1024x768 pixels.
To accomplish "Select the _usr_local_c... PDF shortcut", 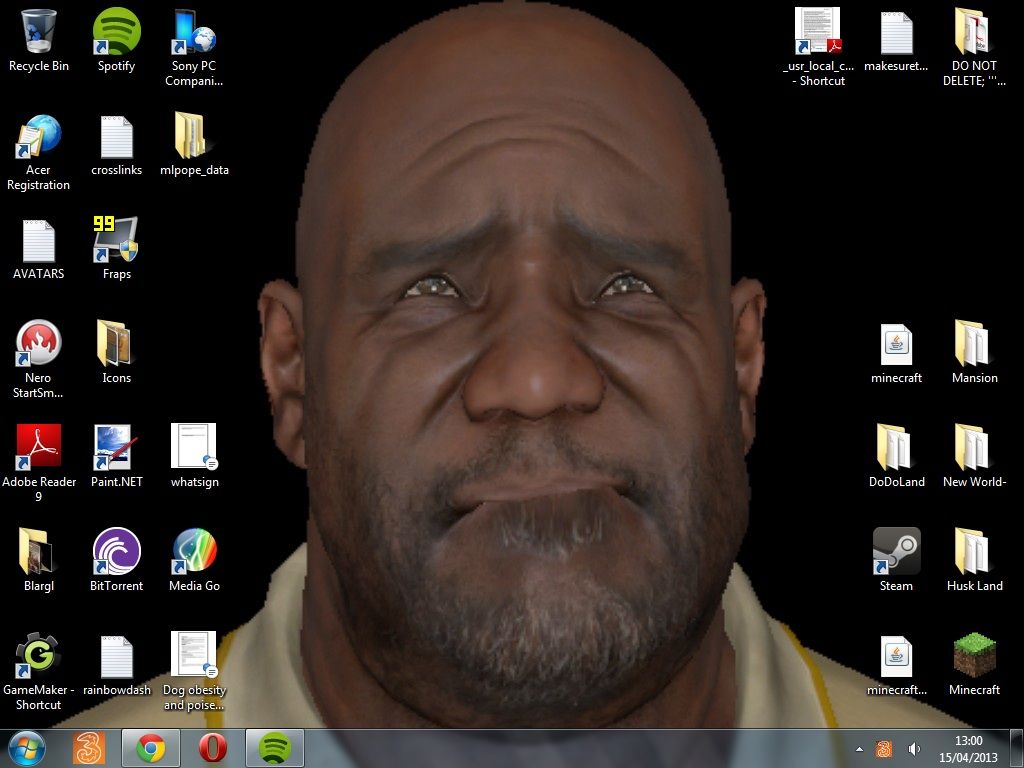I will click(818, 48).
